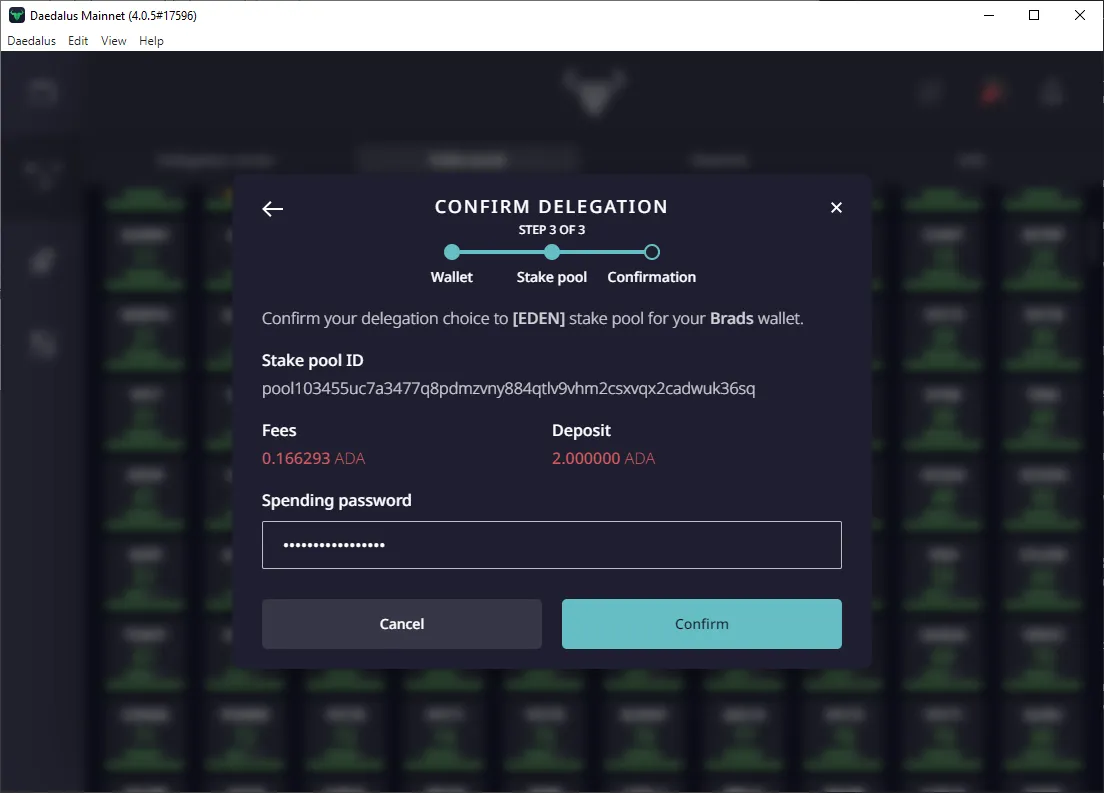Select the stake pool ID text

(x=508, y=389)
